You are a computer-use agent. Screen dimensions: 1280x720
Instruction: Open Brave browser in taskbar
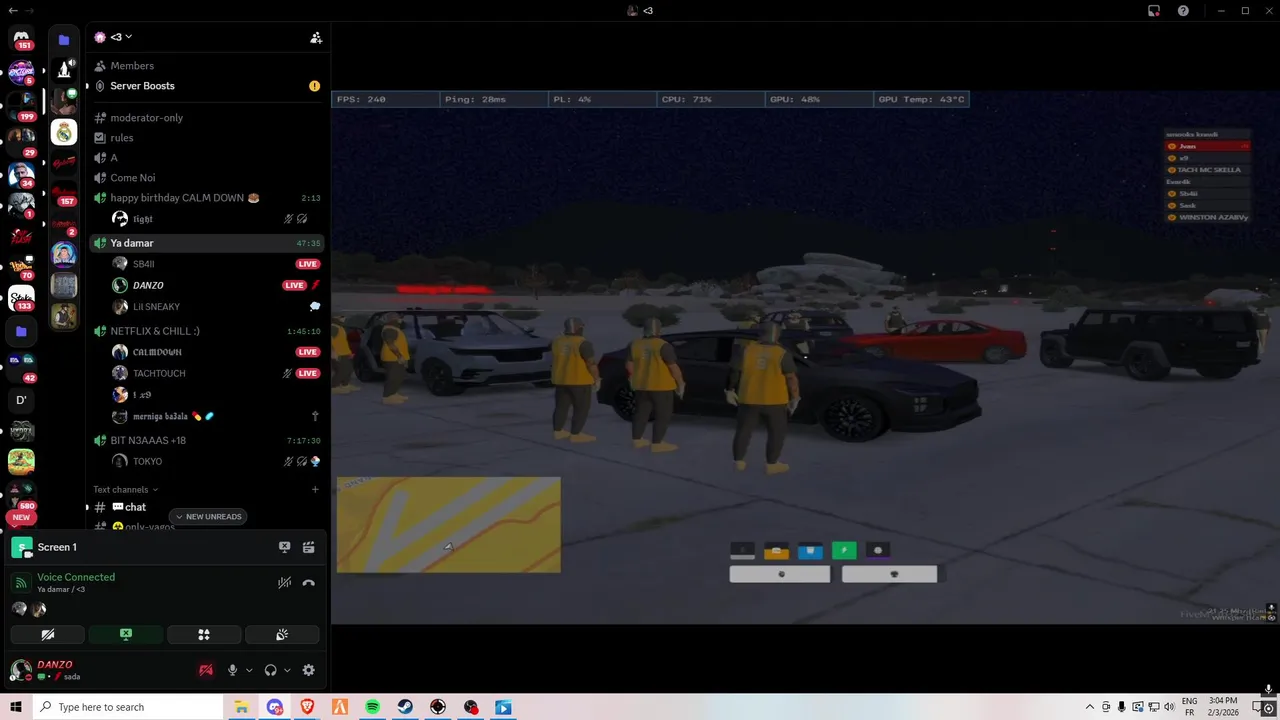click(307, 707)
